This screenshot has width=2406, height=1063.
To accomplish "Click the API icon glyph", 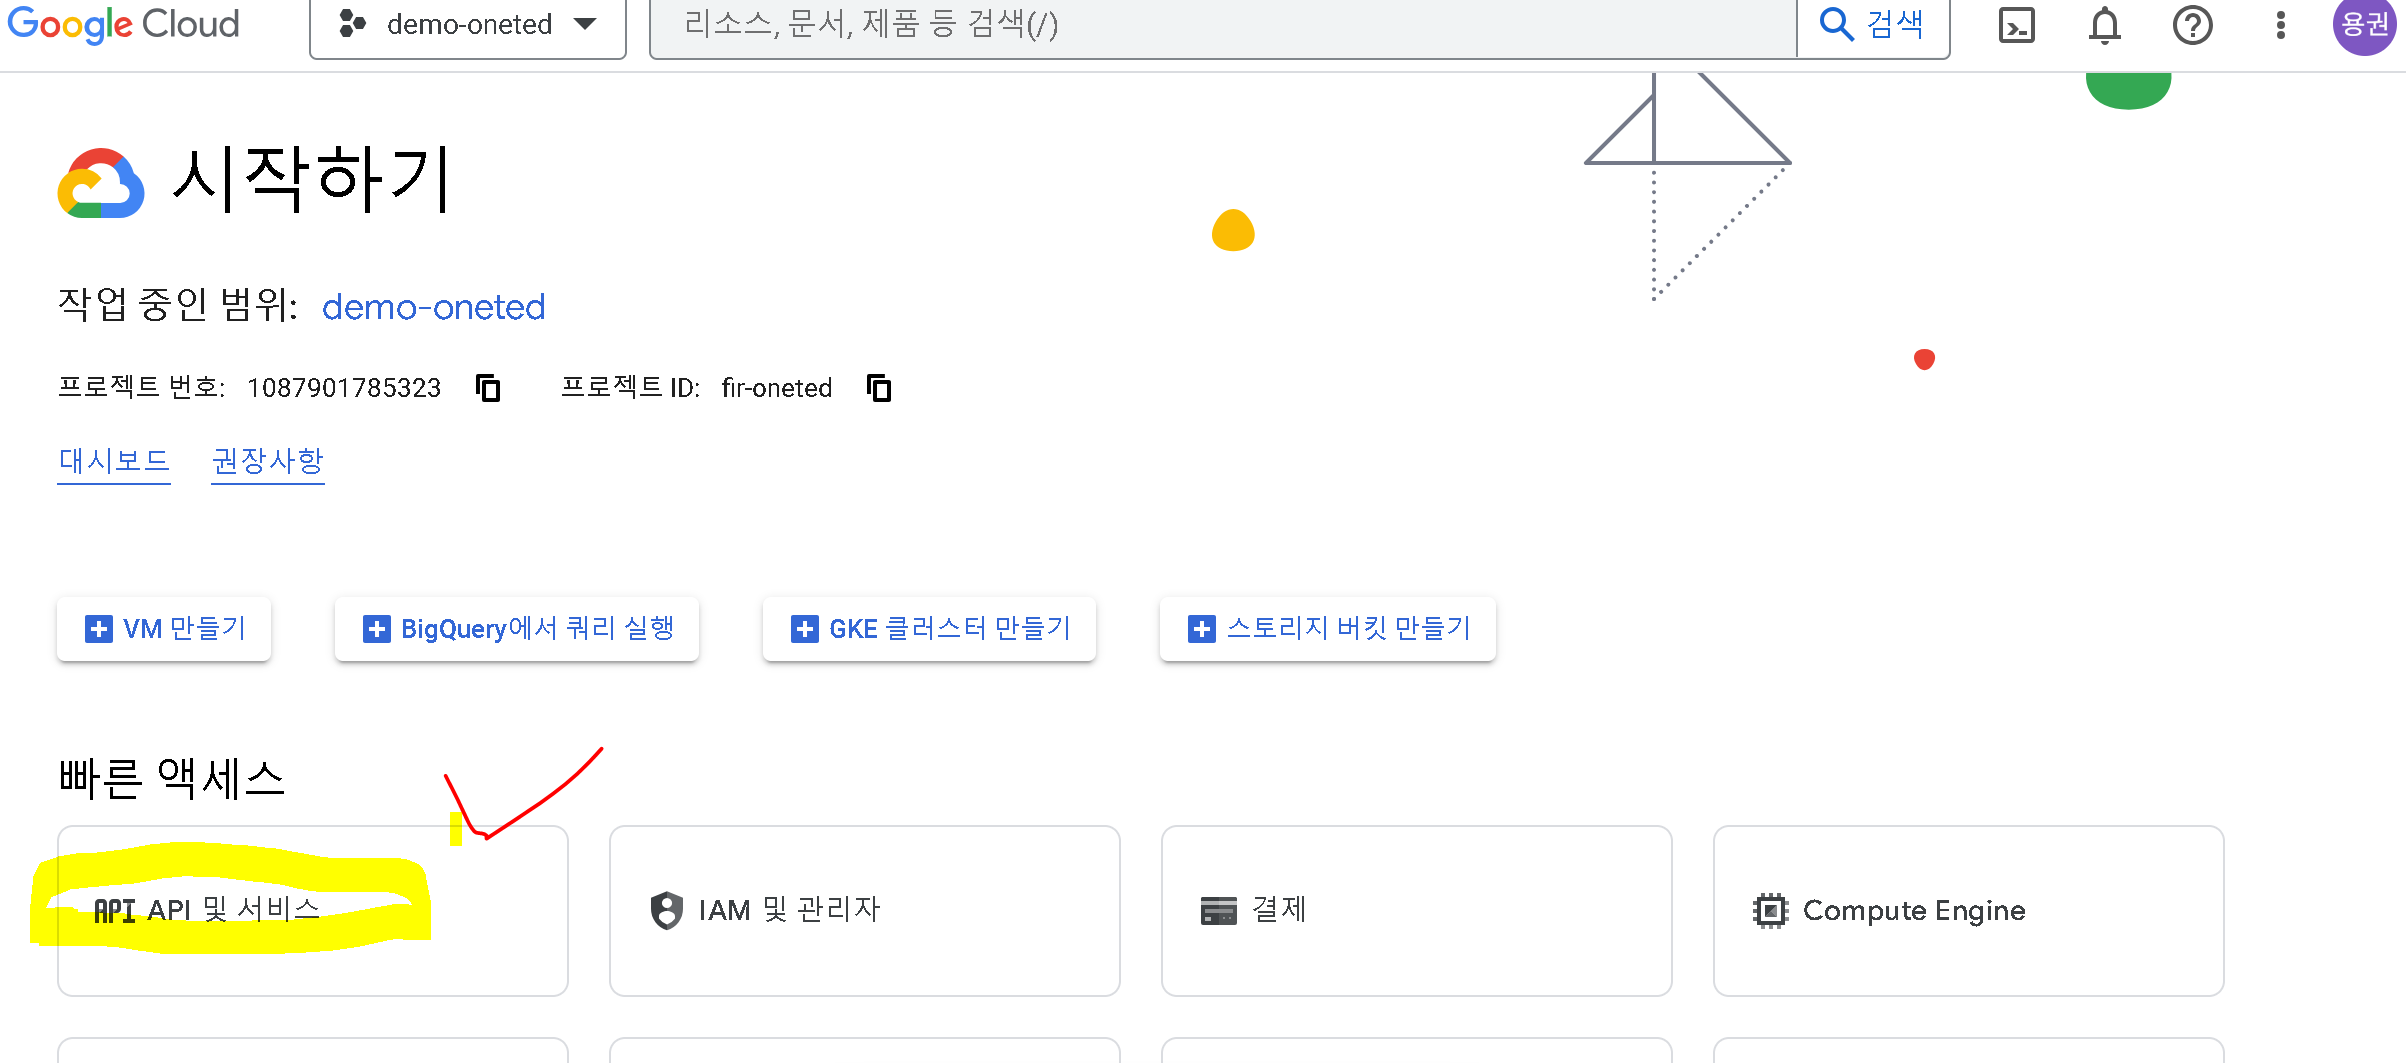I will point(114,911).
